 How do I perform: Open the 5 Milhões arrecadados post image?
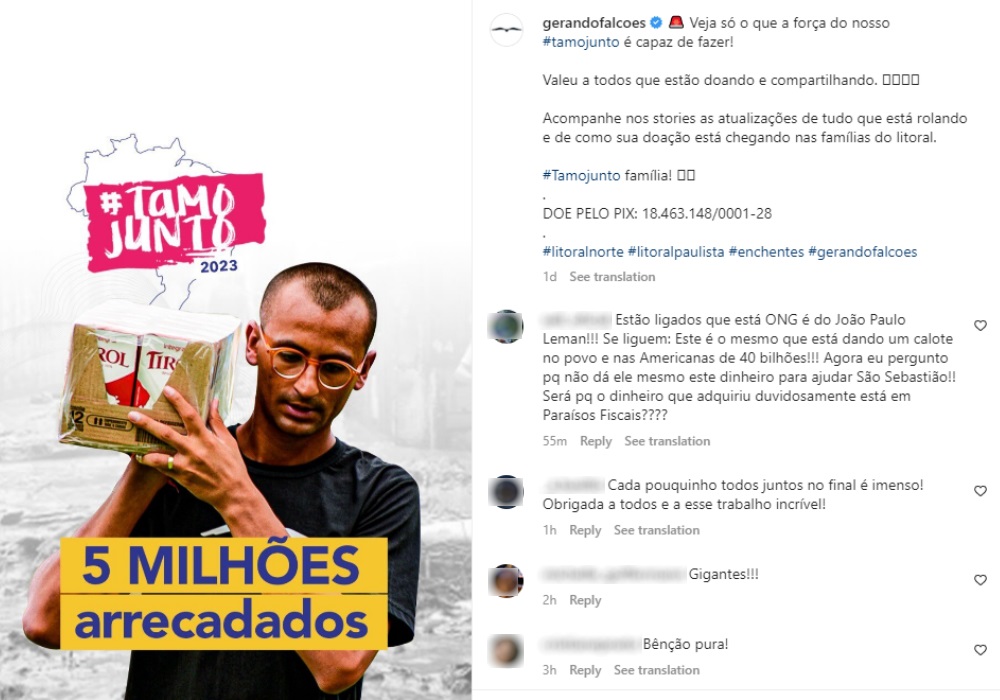tap(236, 350)
